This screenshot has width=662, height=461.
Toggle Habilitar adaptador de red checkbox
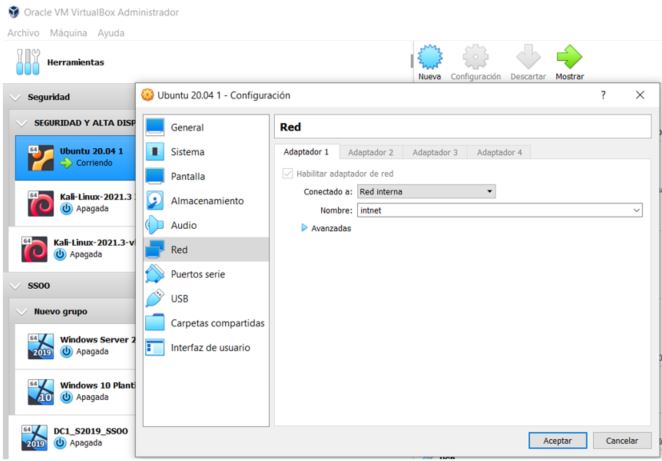[288, 174]
